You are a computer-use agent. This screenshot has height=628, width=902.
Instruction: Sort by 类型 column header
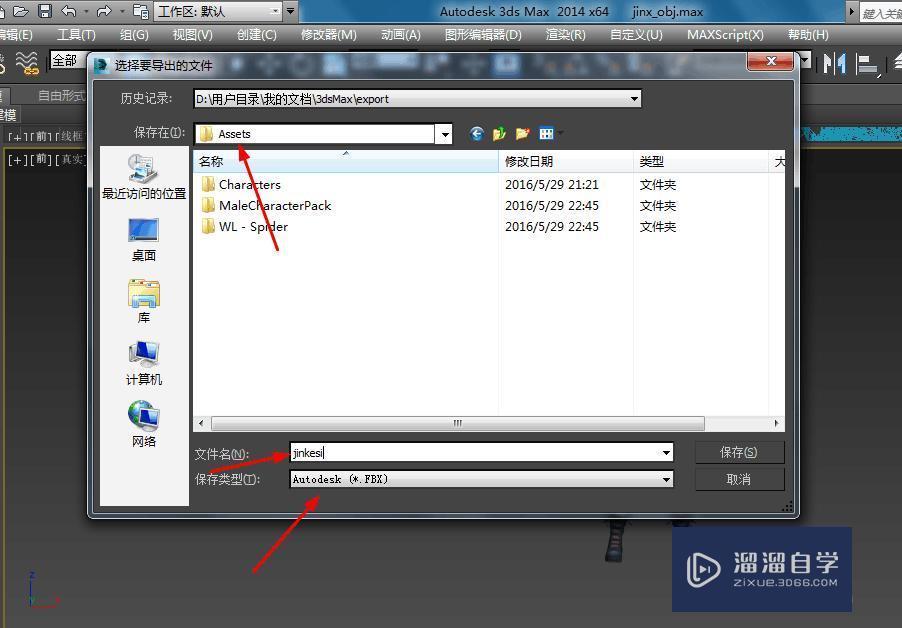click(701, 162)
